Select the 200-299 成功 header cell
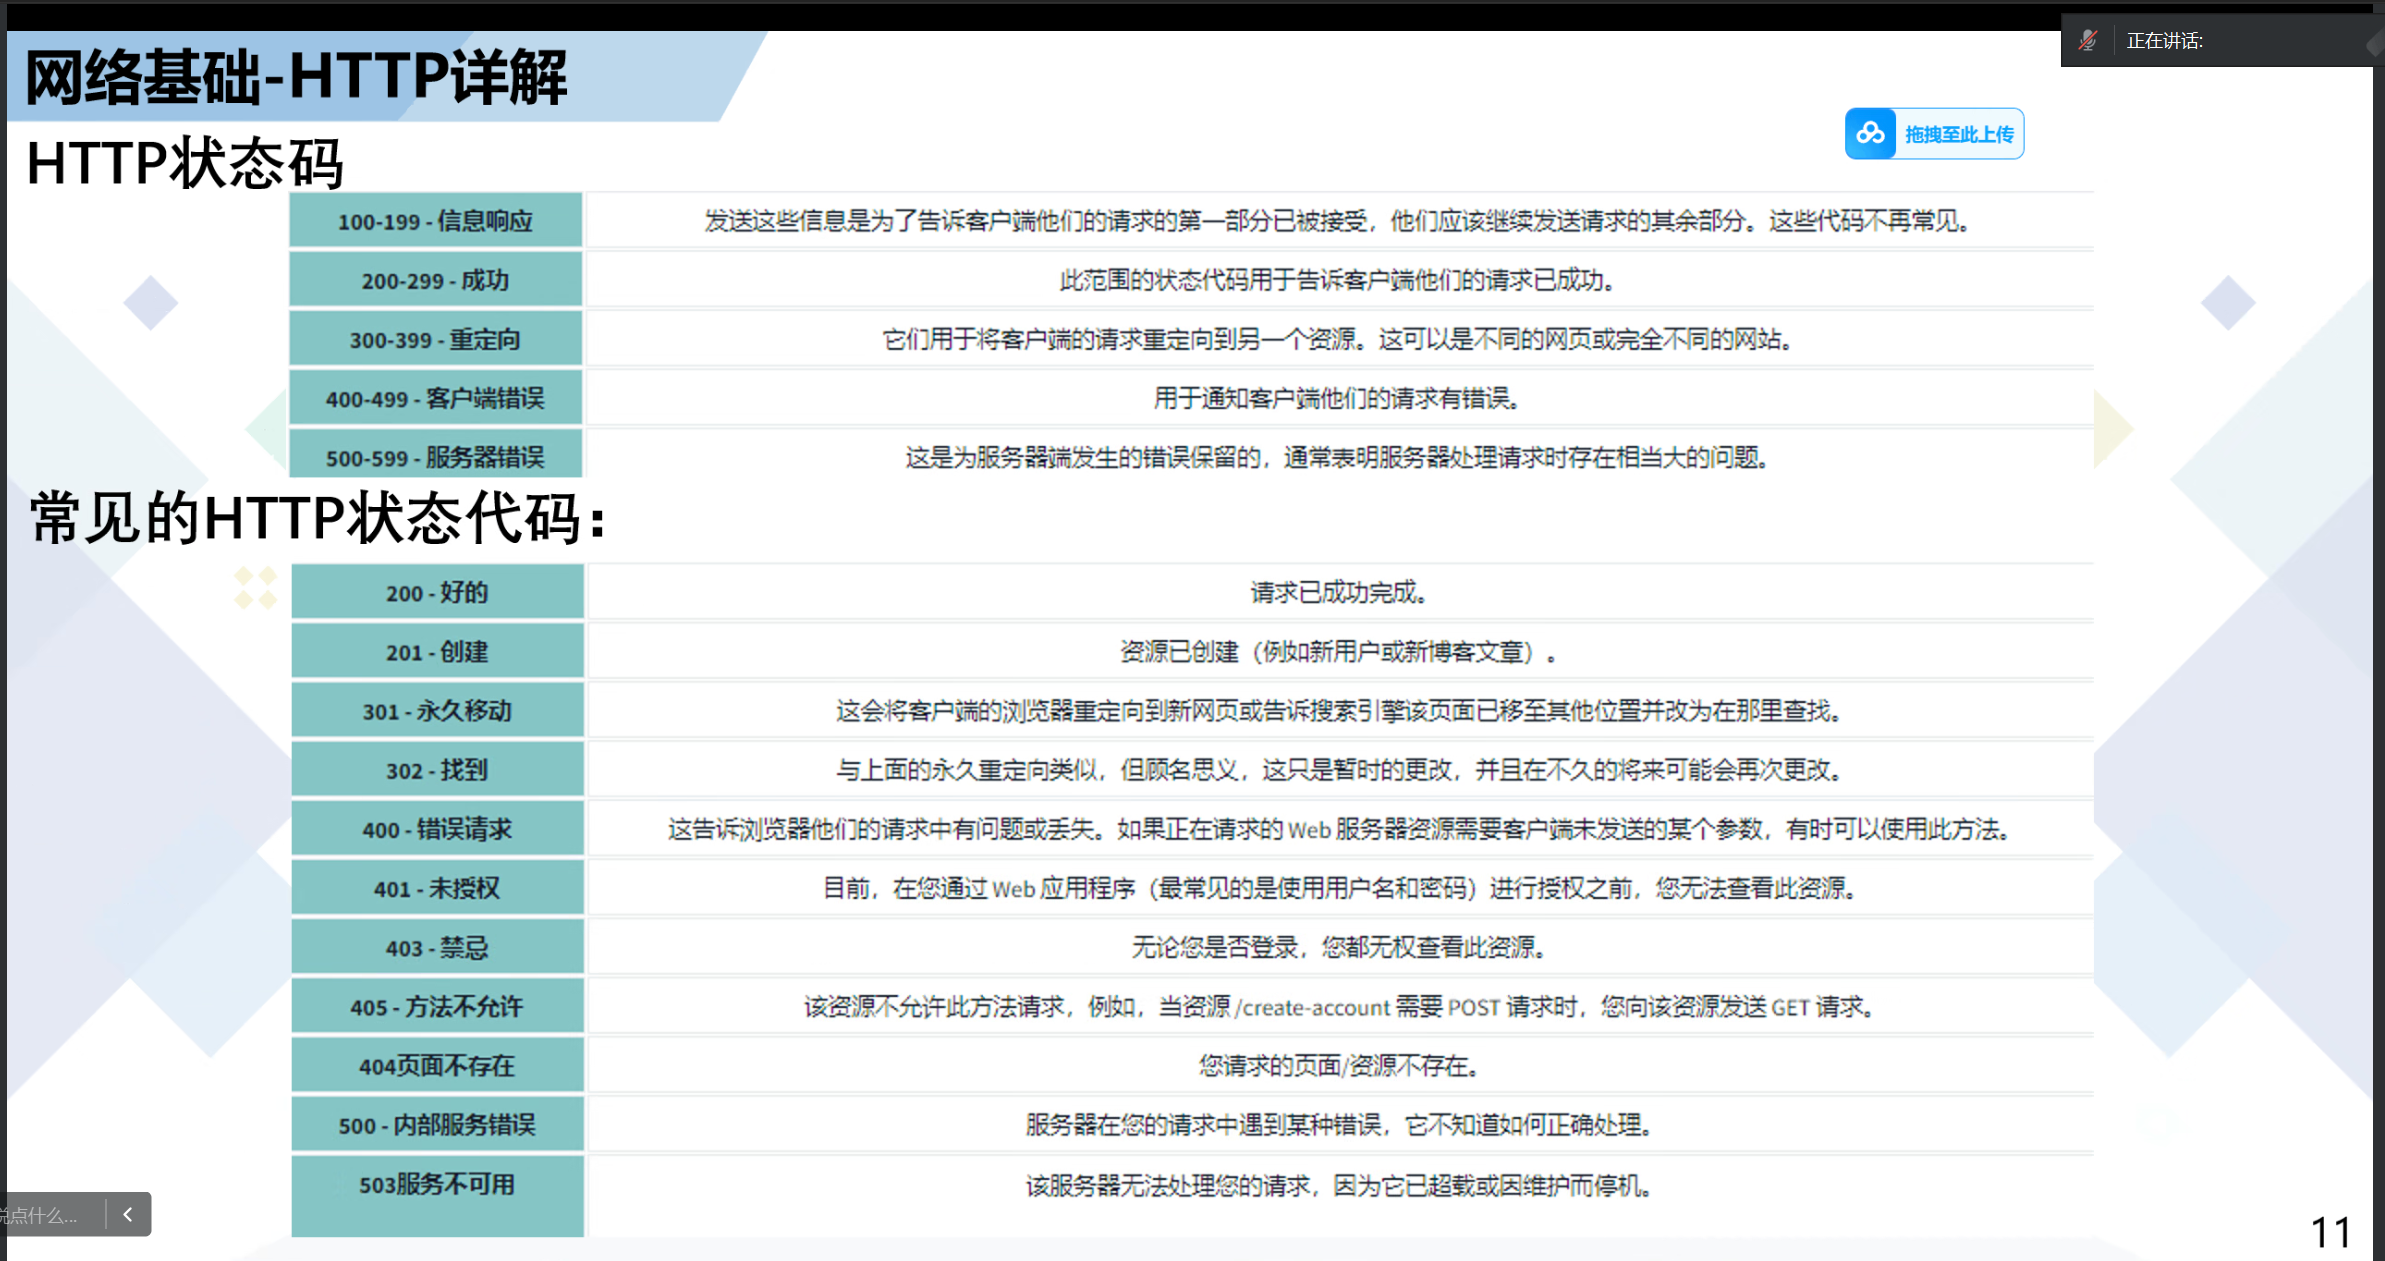Image resolution: width=2385 pixels, height=1261 pixels. point(436,280)
